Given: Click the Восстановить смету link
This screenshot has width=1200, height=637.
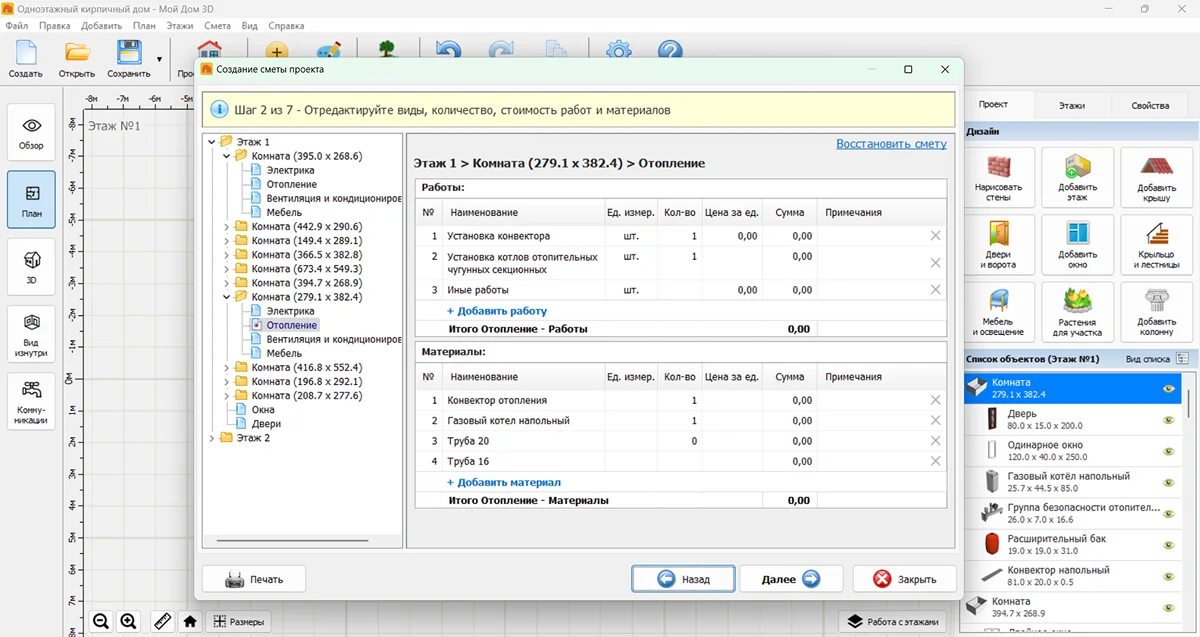Looking at the screenshot, I should pyautogui.click(x=891, y=144).
